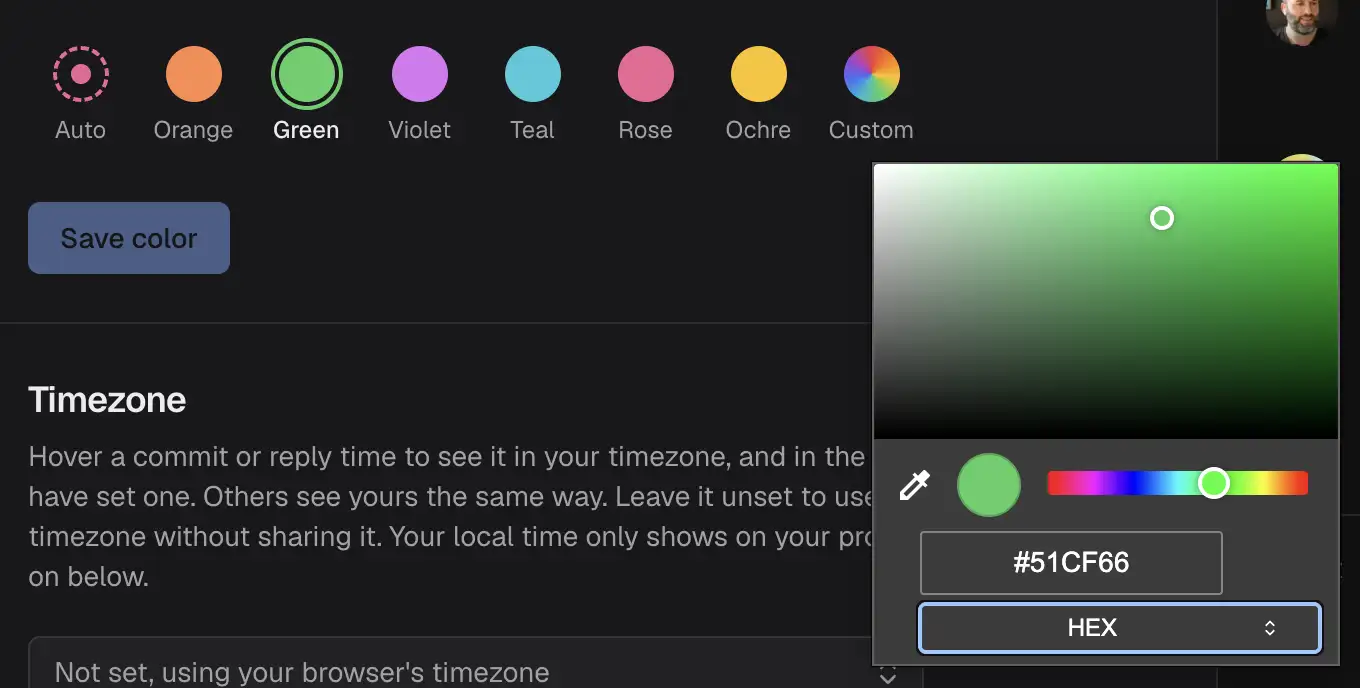Screen dimensions: 1360x688
Task: Click the saturation picker circle handle
Action: coord(1161,218)
